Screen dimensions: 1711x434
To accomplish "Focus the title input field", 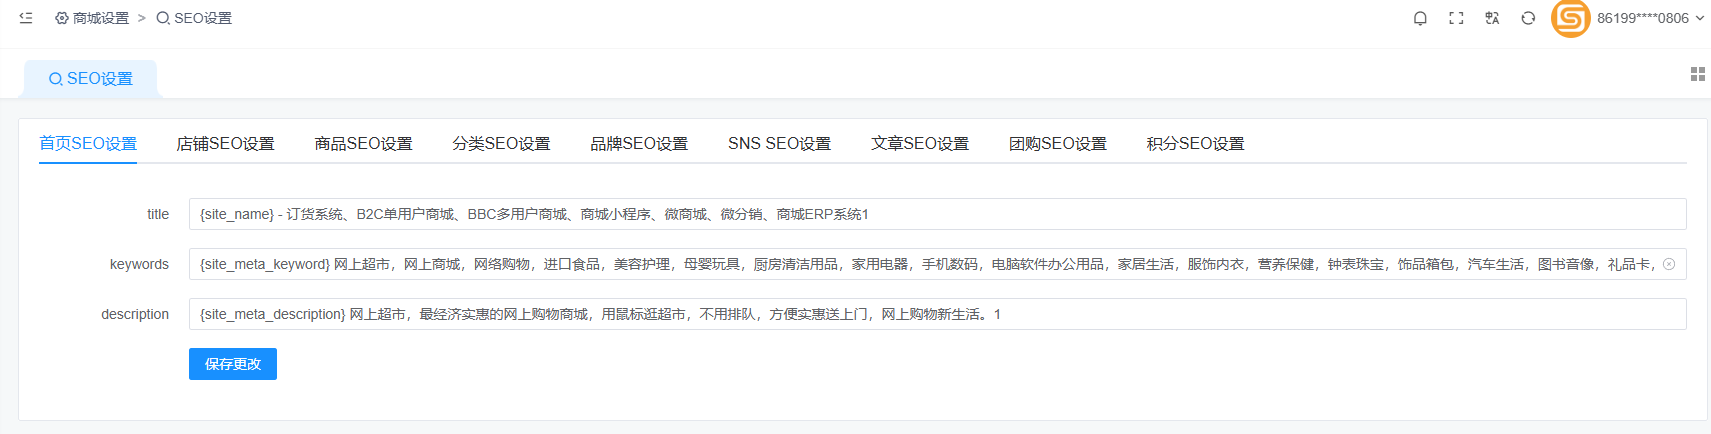I will pyautogui.click(x=937, y=214).
